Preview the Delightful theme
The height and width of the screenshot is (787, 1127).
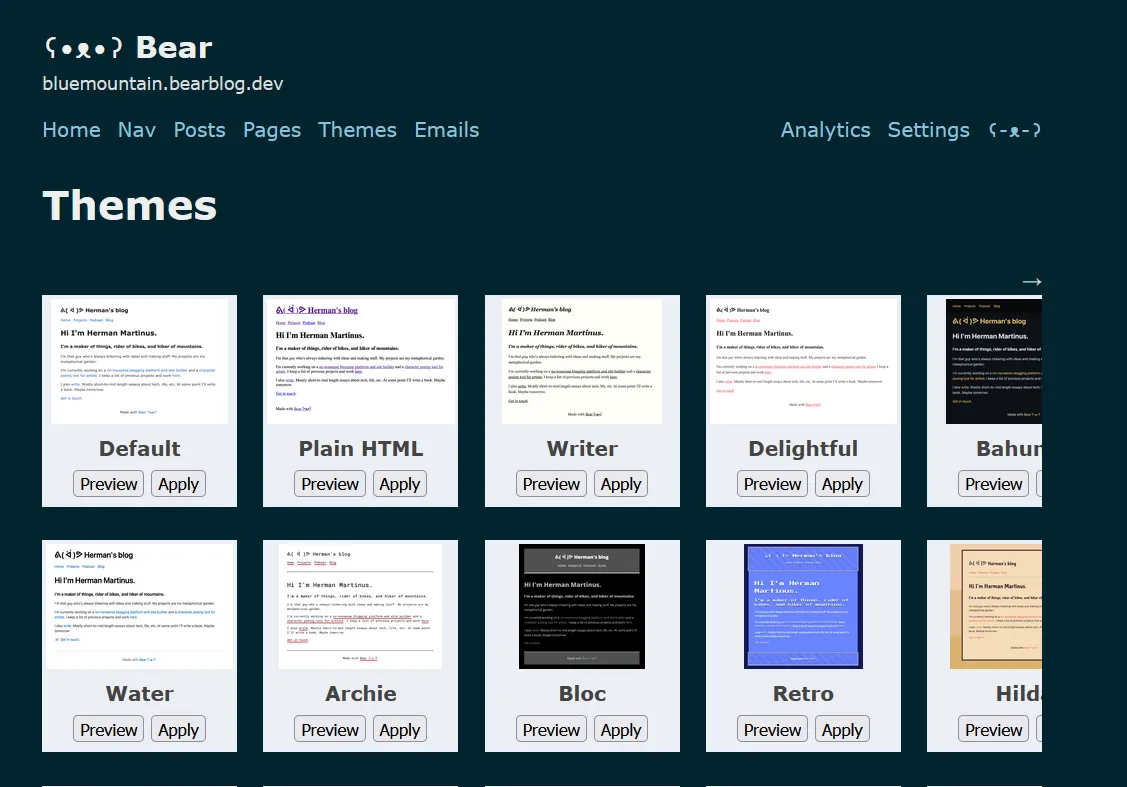tap(772, 484)
